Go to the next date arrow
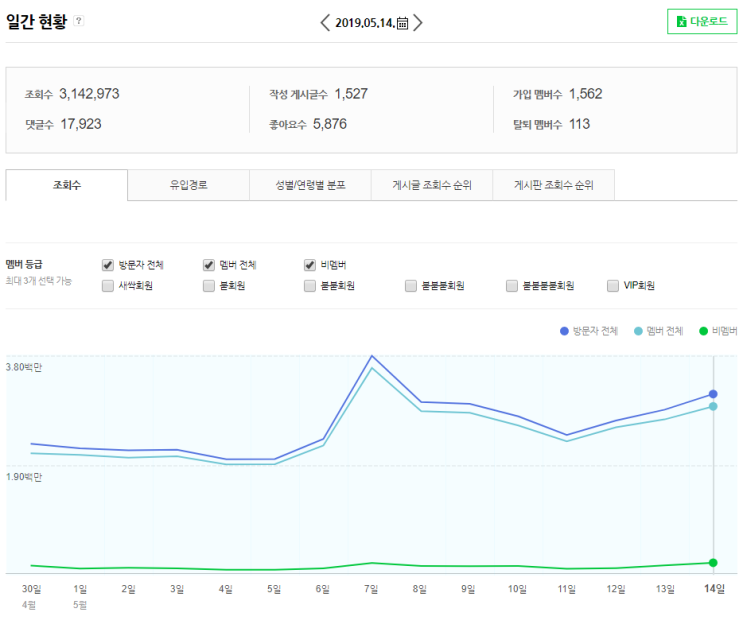This screenshot has width=743, height=624. 417,22
